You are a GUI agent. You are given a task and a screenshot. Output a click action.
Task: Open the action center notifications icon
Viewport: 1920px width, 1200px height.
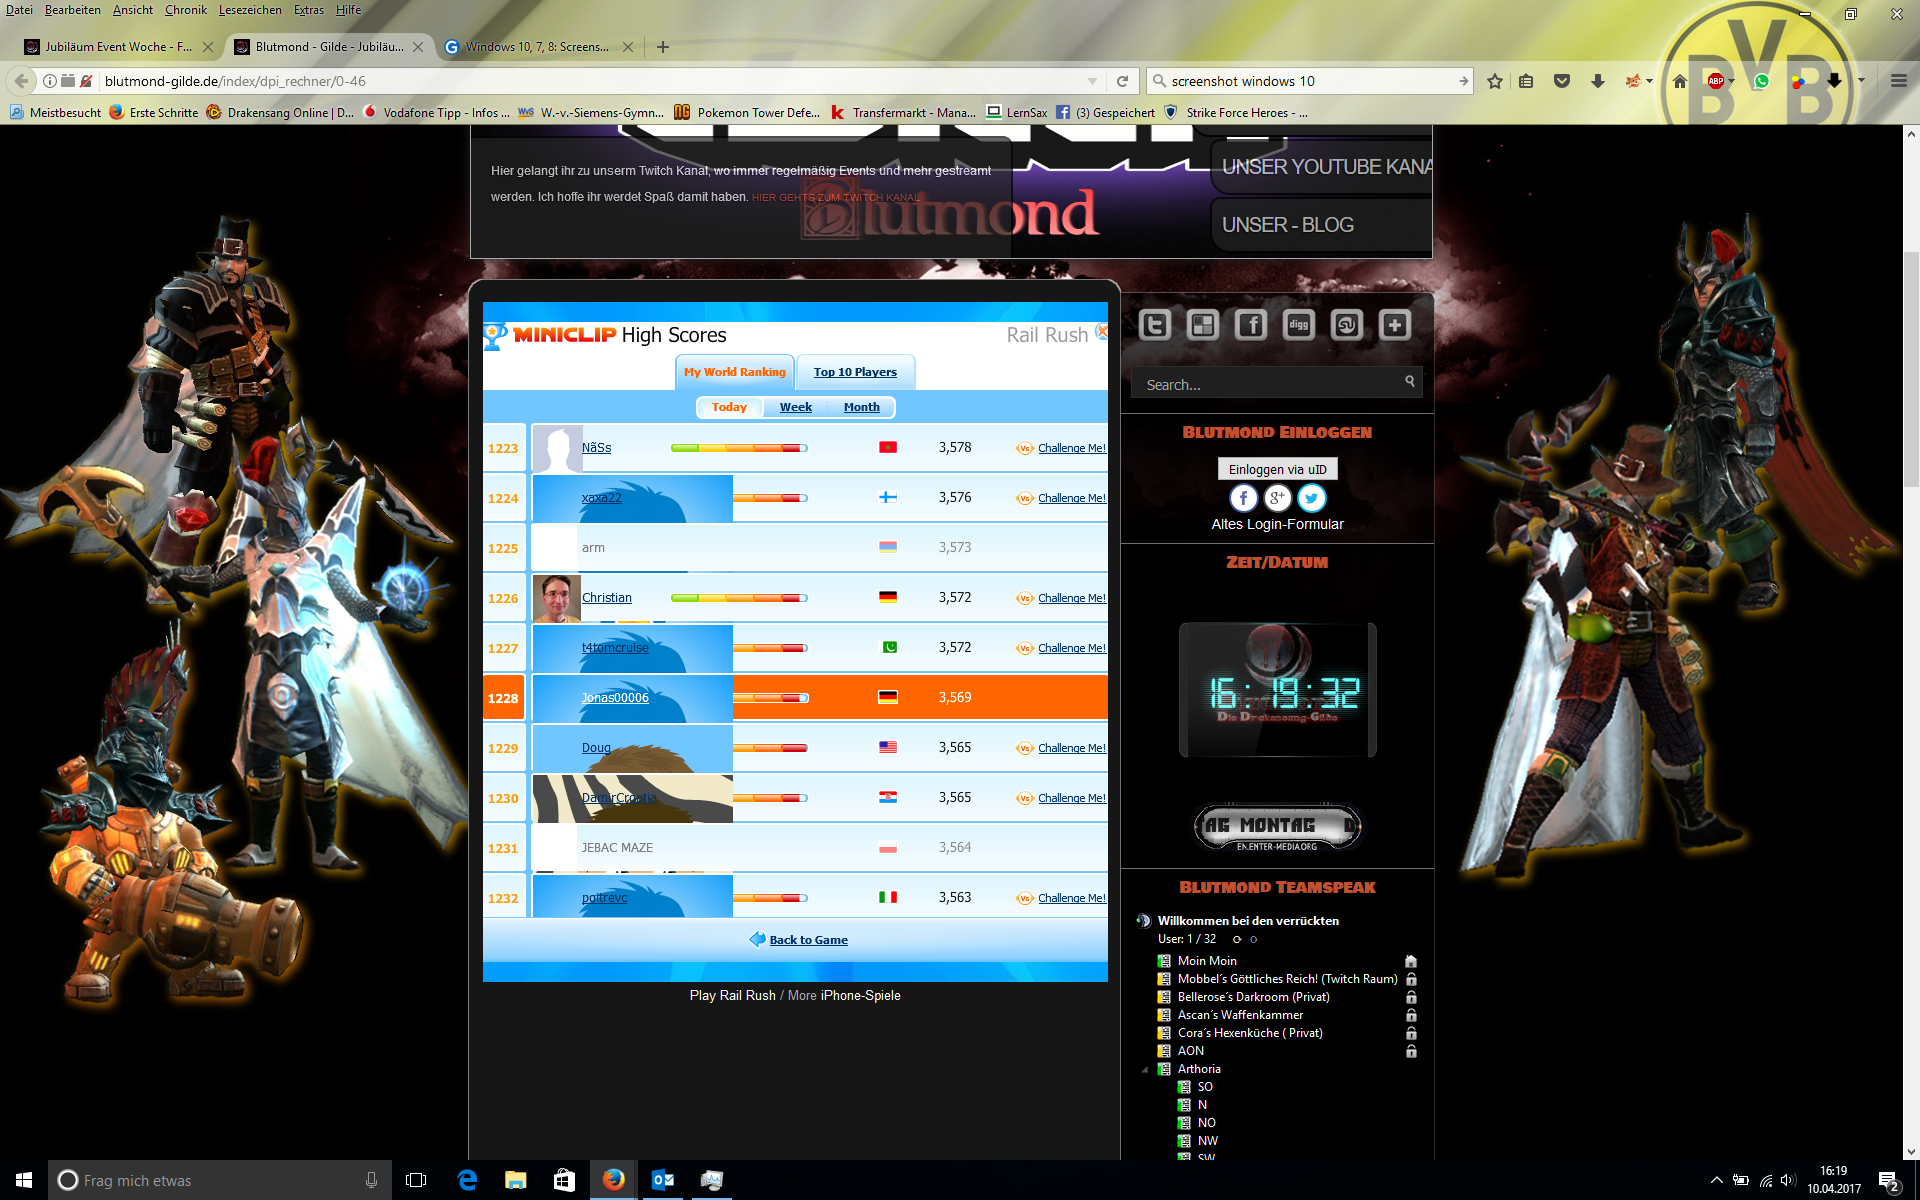[x=1888, y=1181]
